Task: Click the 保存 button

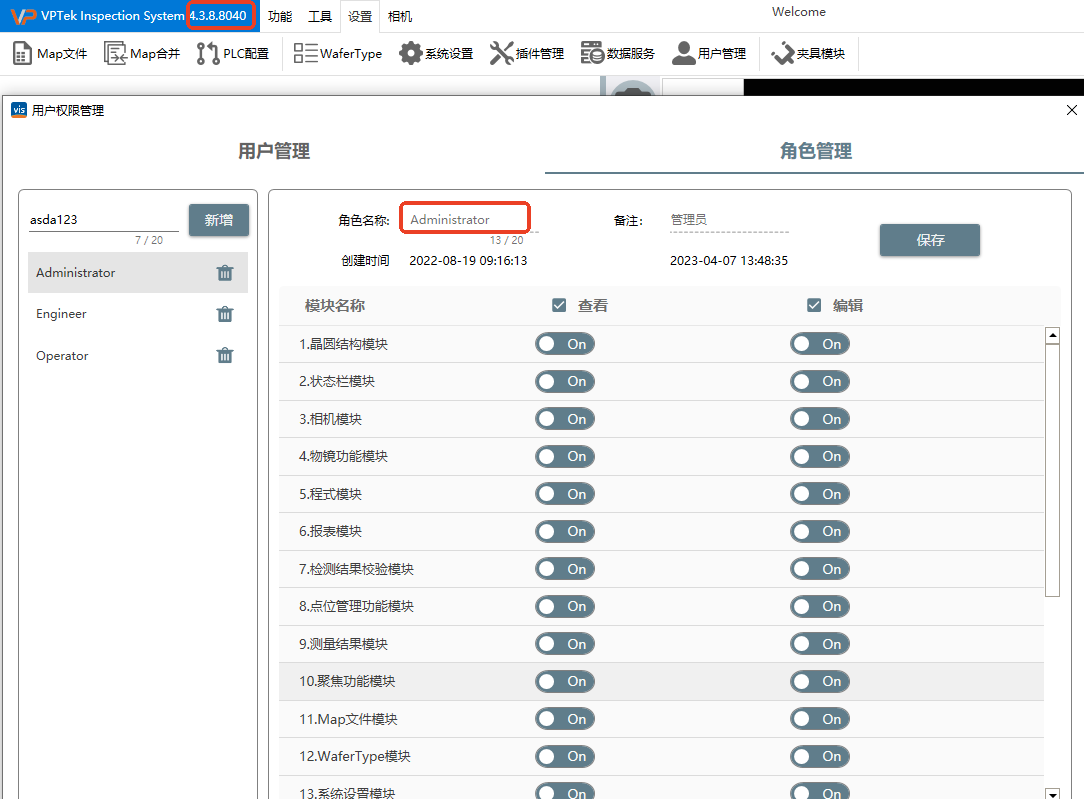Action: click(930, 240)
